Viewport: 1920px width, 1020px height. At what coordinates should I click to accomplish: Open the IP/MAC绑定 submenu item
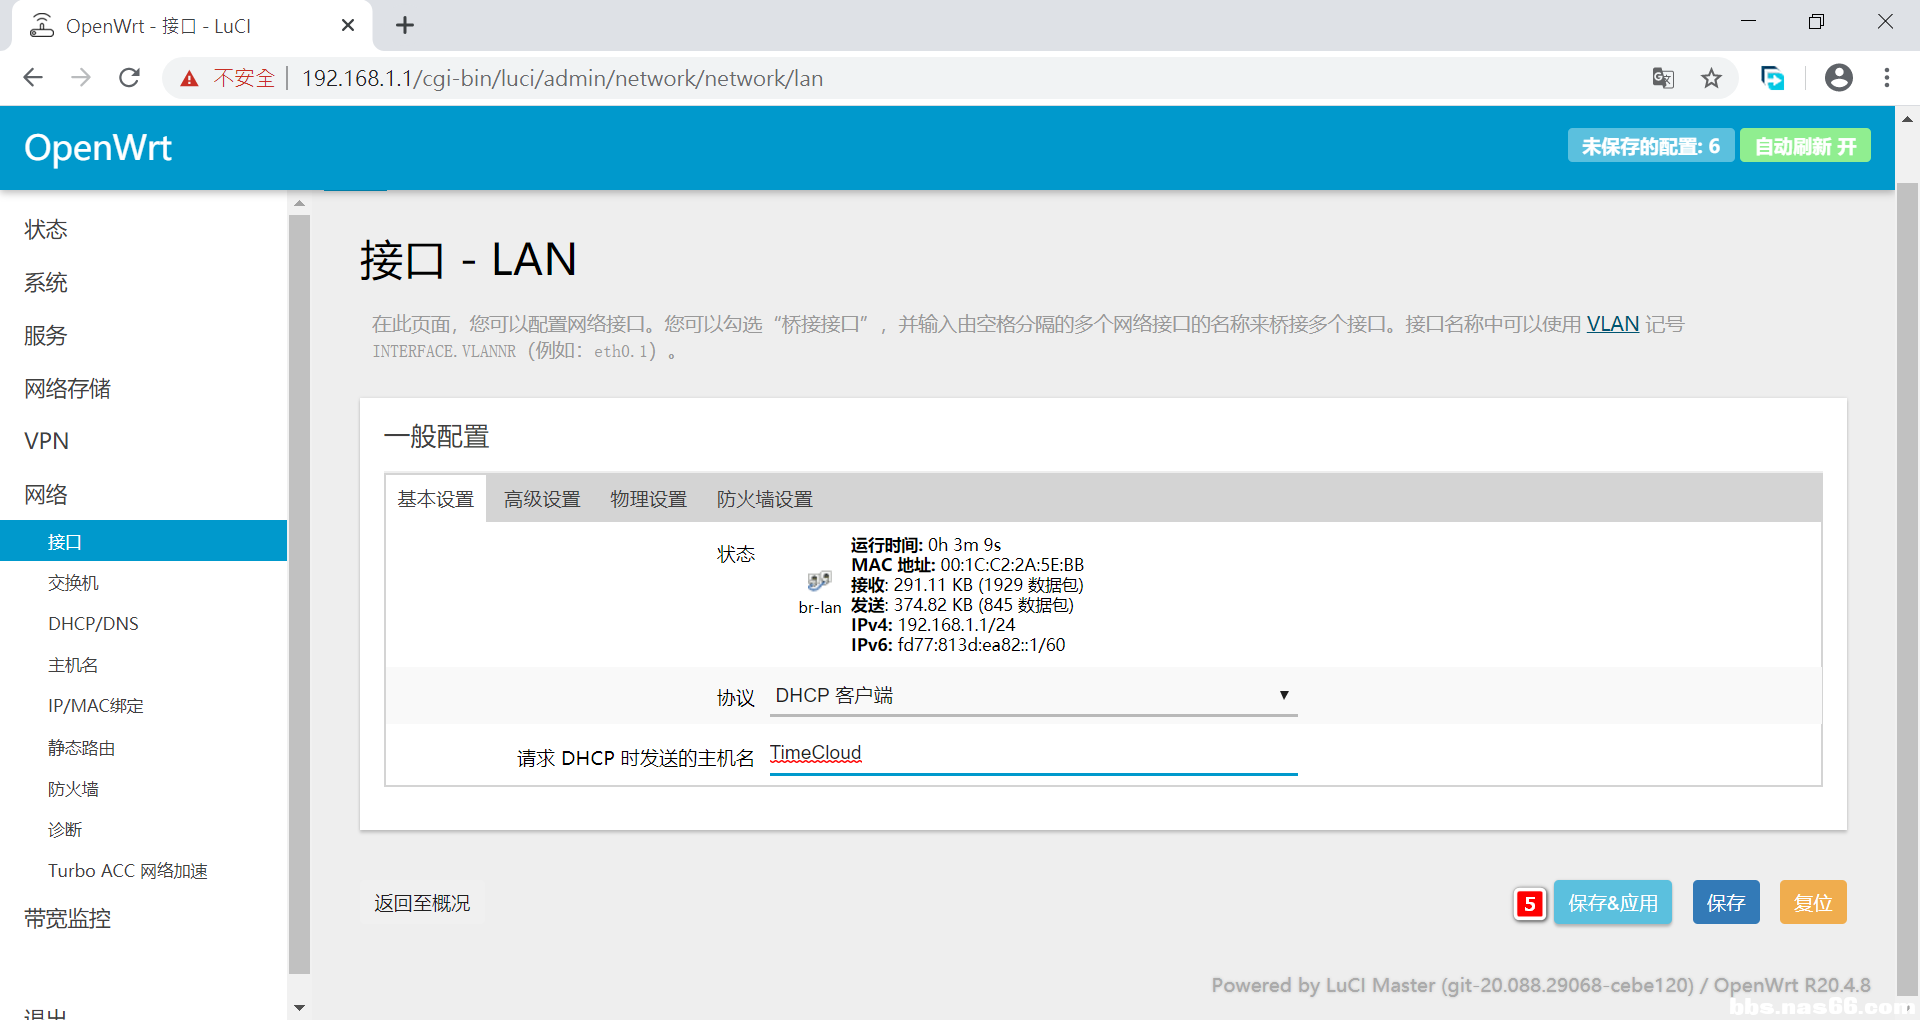pos(96,706)
